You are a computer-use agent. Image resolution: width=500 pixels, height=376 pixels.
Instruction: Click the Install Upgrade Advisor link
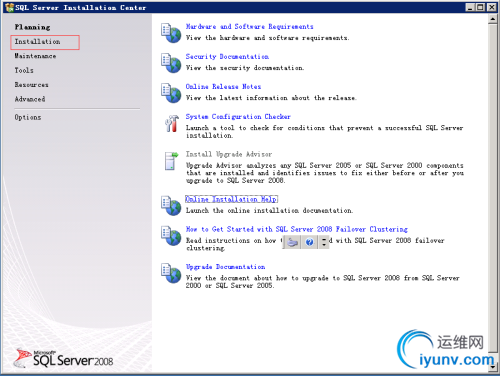point(229,154)
